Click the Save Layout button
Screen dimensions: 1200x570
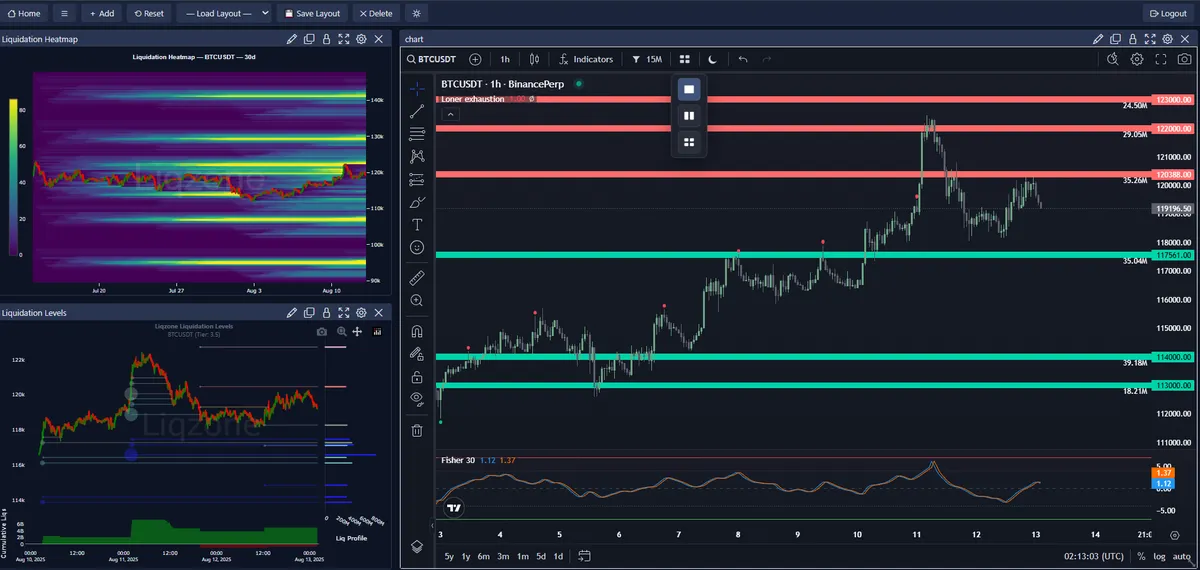point(312,13)
